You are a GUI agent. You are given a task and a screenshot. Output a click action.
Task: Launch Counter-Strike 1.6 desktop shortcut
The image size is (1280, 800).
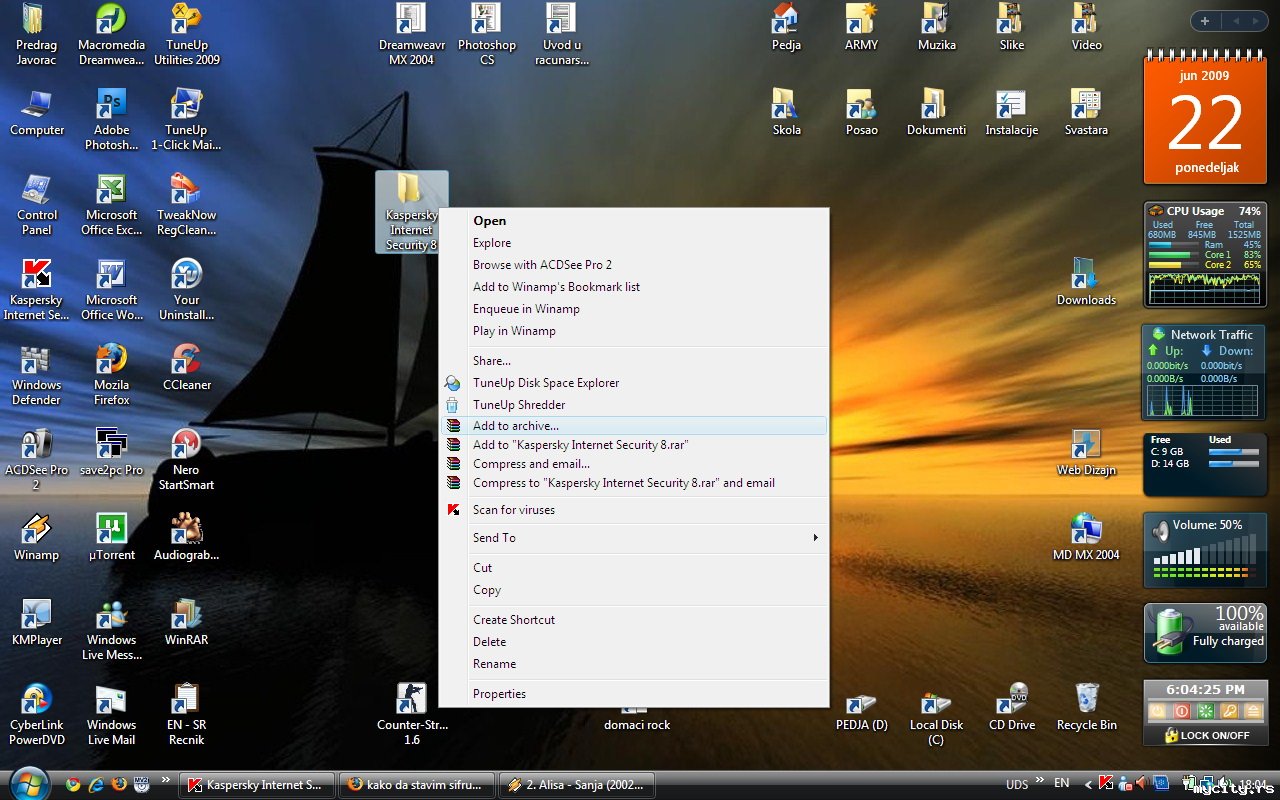pos(411,705)
